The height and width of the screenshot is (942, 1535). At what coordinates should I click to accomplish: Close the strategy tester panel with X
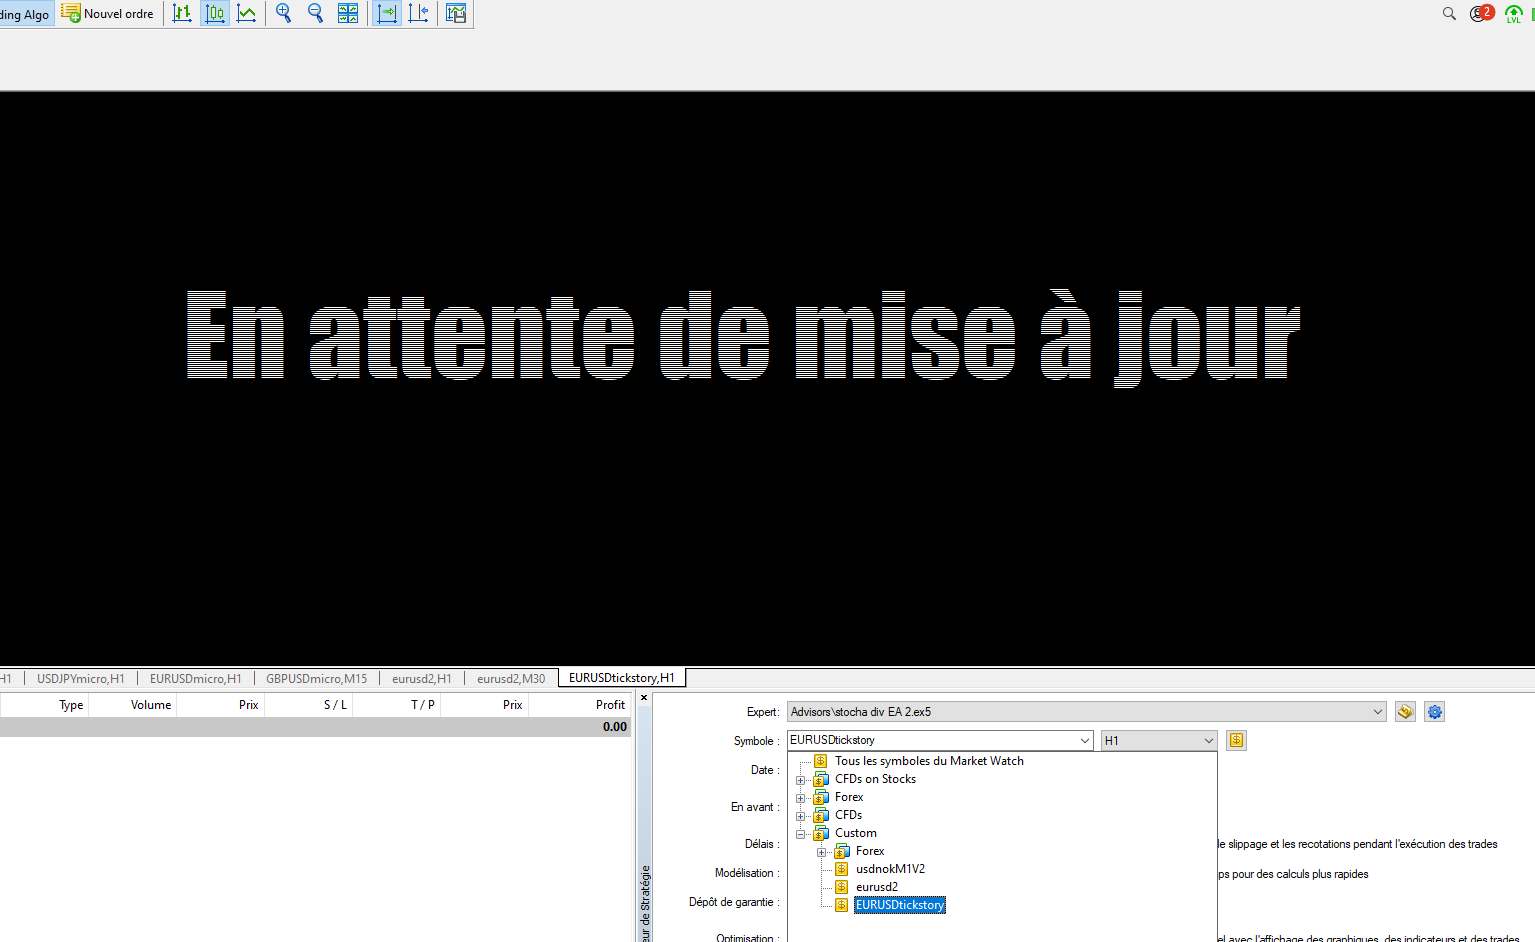(x=644, y=698)
